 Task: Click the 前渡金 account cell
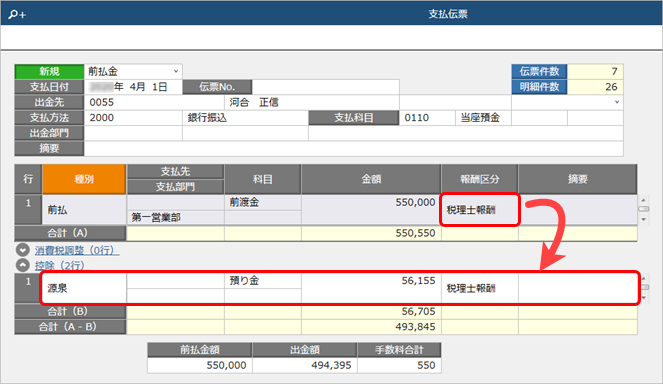263,202
